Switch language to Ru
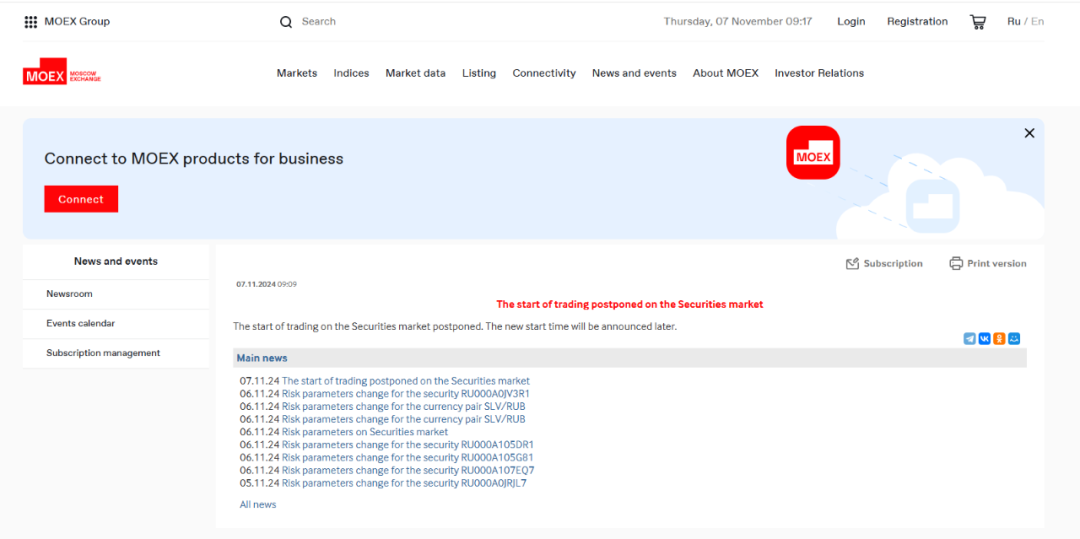The image size is (1080, 539). click(x=1013, y=22)
